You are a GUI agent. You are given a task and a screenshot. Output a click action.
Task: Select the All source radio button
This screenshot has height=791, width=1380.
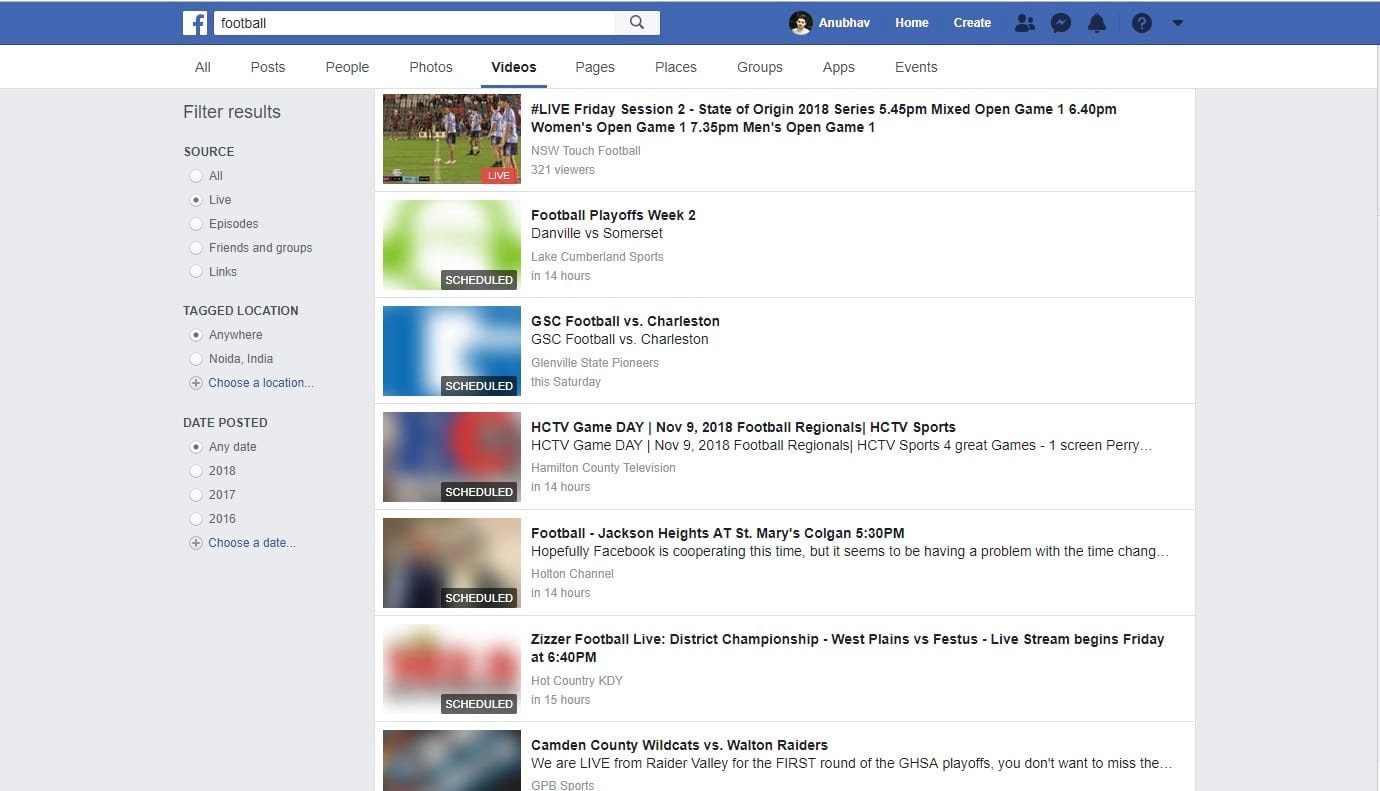pos(196,176)
